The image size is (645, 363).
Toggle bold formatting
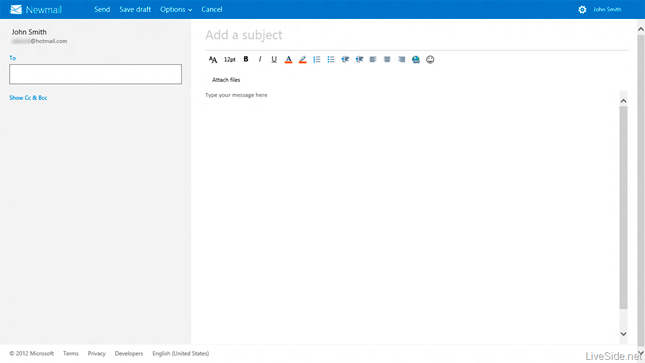tap(246, 59)
